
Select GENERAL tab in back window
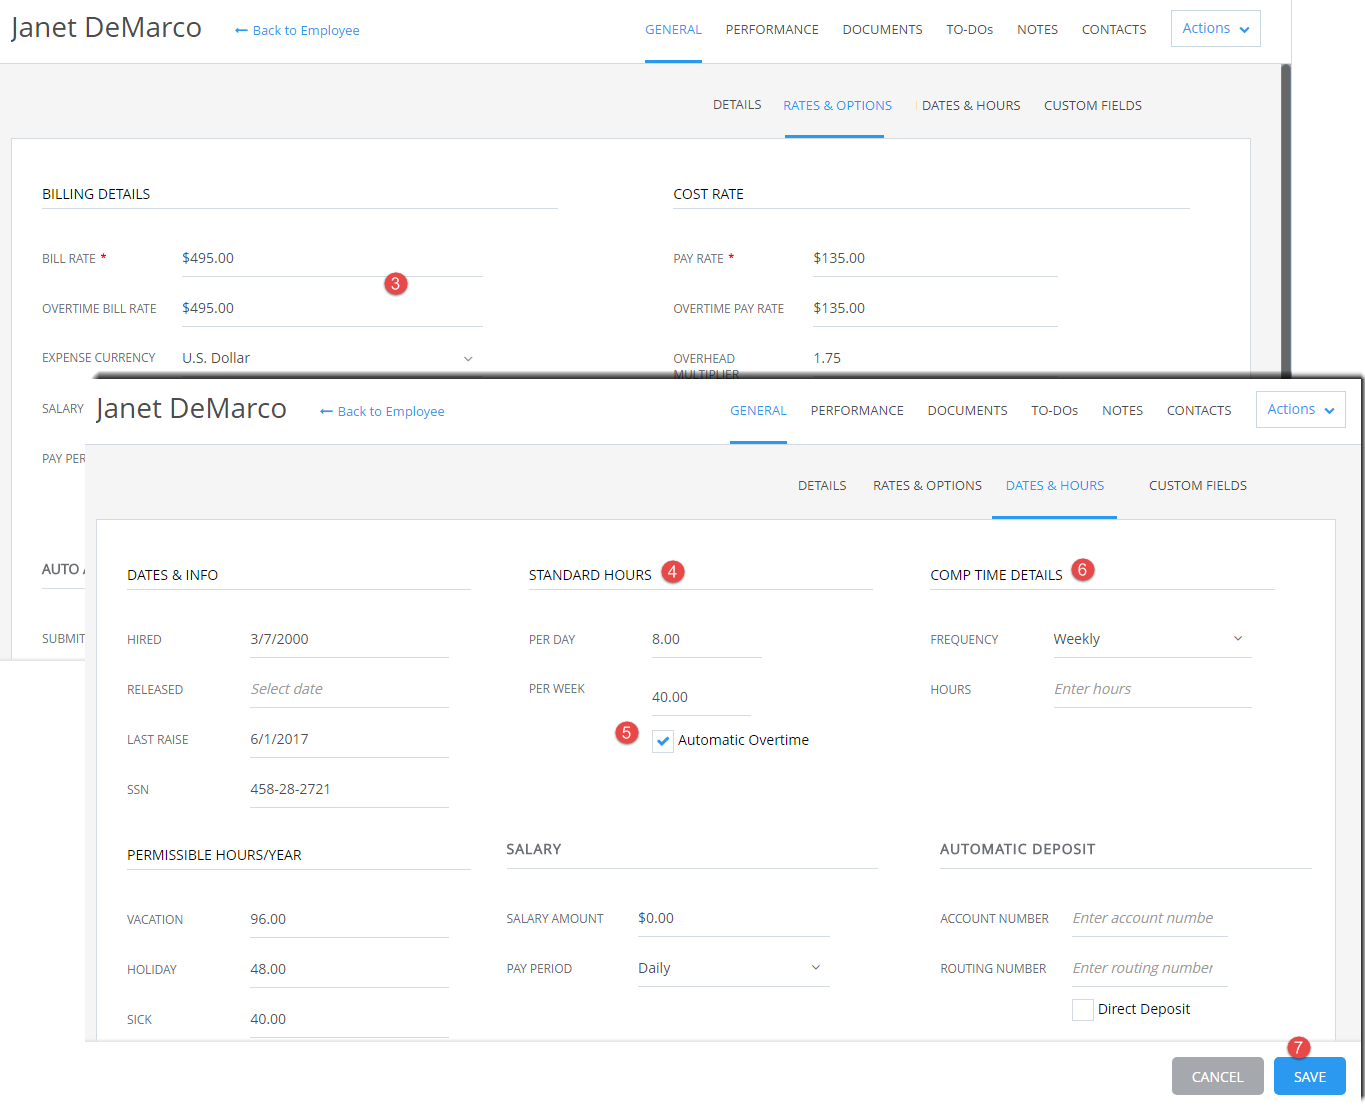click(673, 29)
